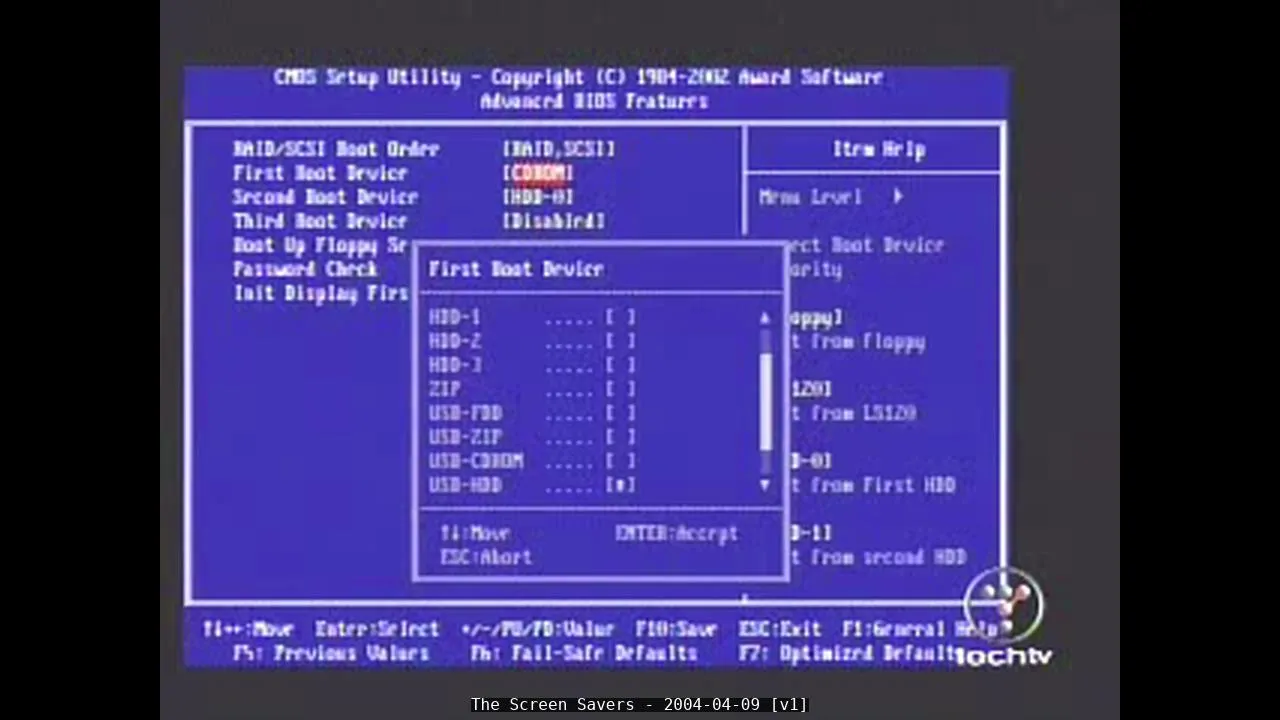
Task: Click the Advanced BIOS Features title
Action: (x=594, y=101)
